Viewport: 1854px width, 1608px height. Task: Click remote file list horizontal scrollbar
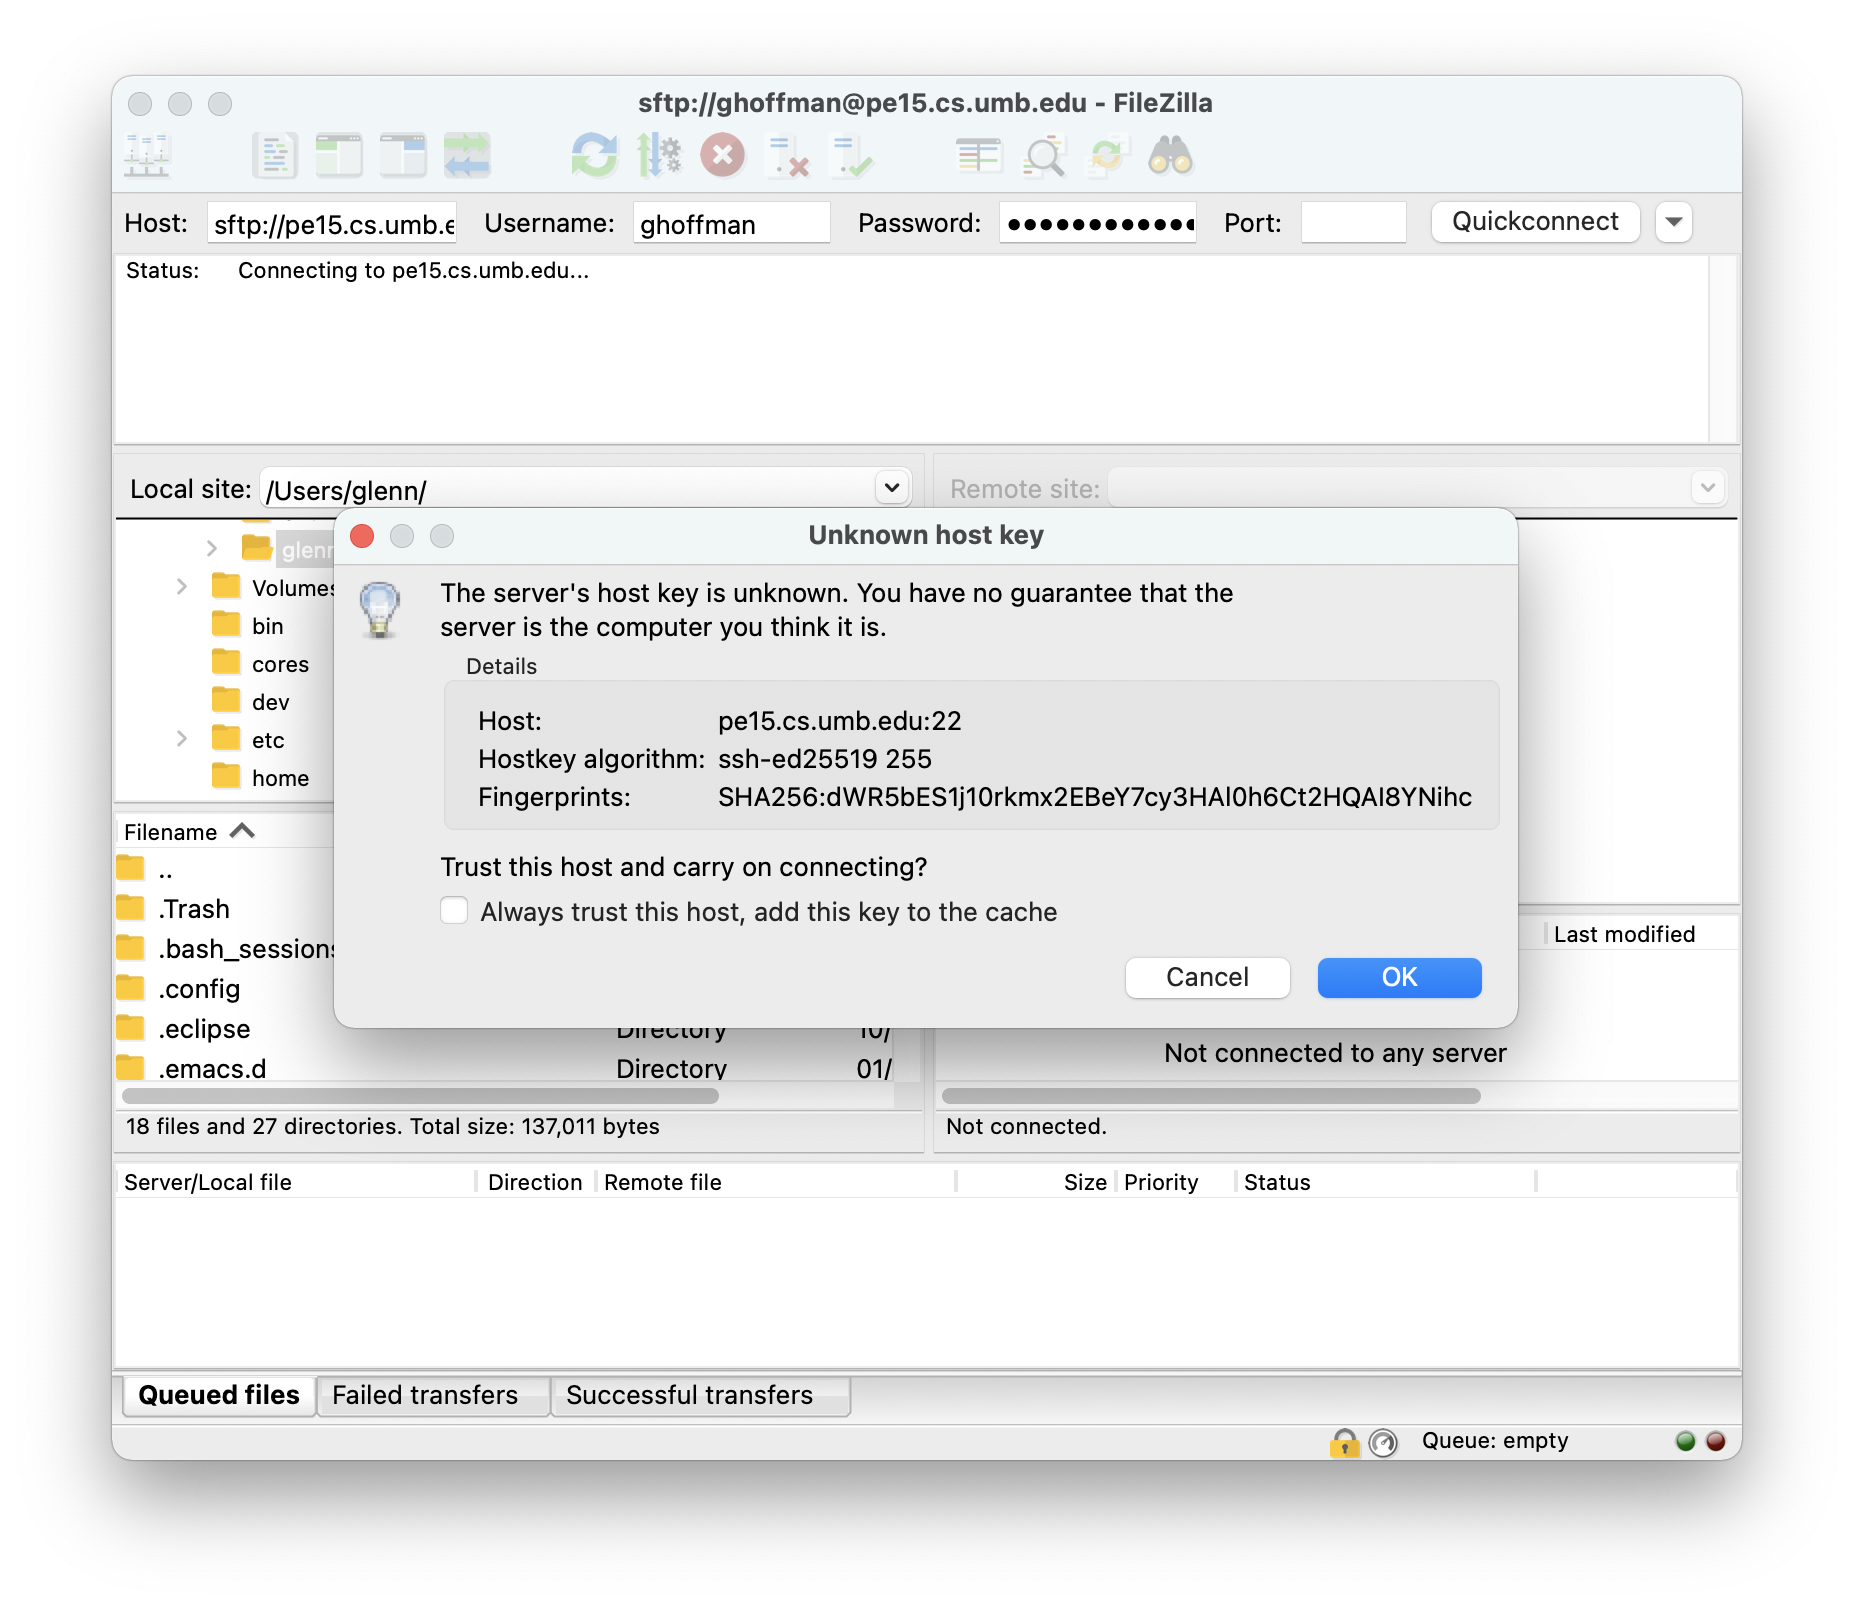click(x=1211, y=1096)
